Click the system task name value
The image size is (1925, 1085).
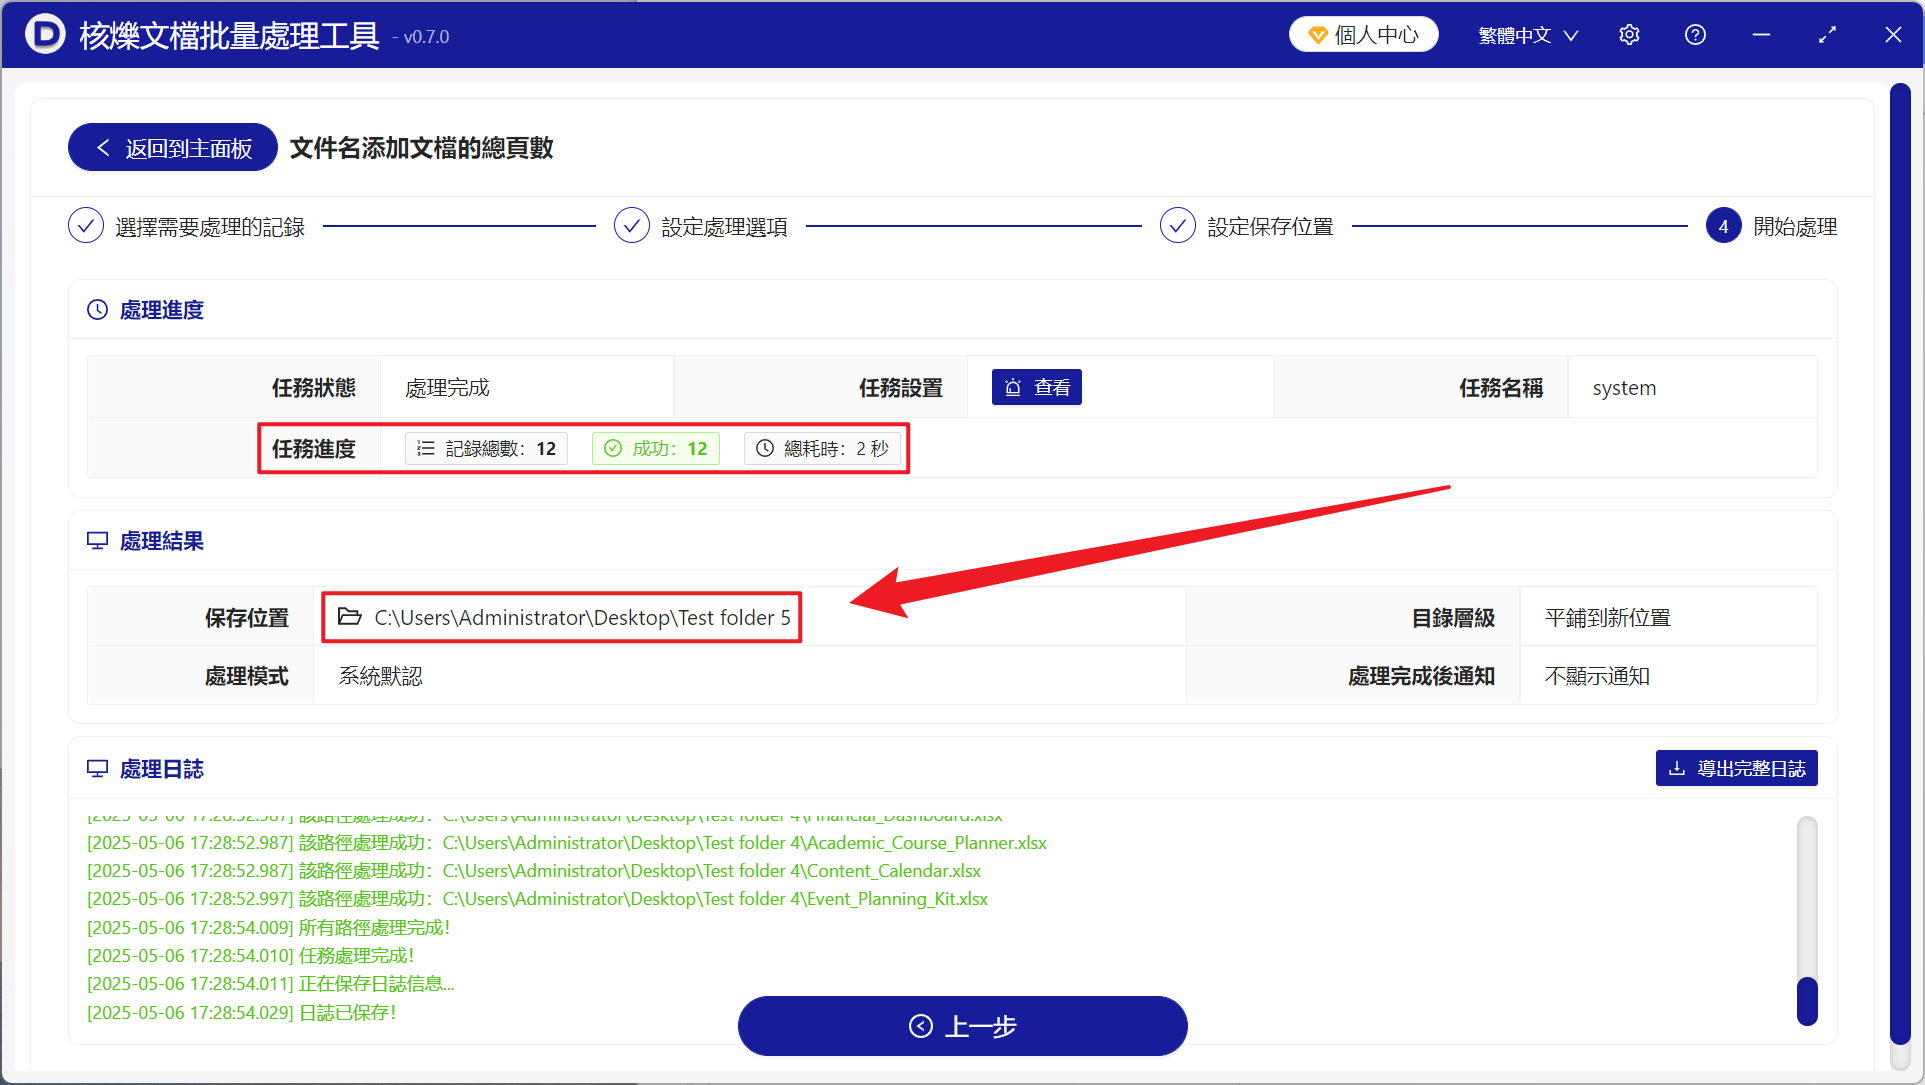(x=1625, y=388)
